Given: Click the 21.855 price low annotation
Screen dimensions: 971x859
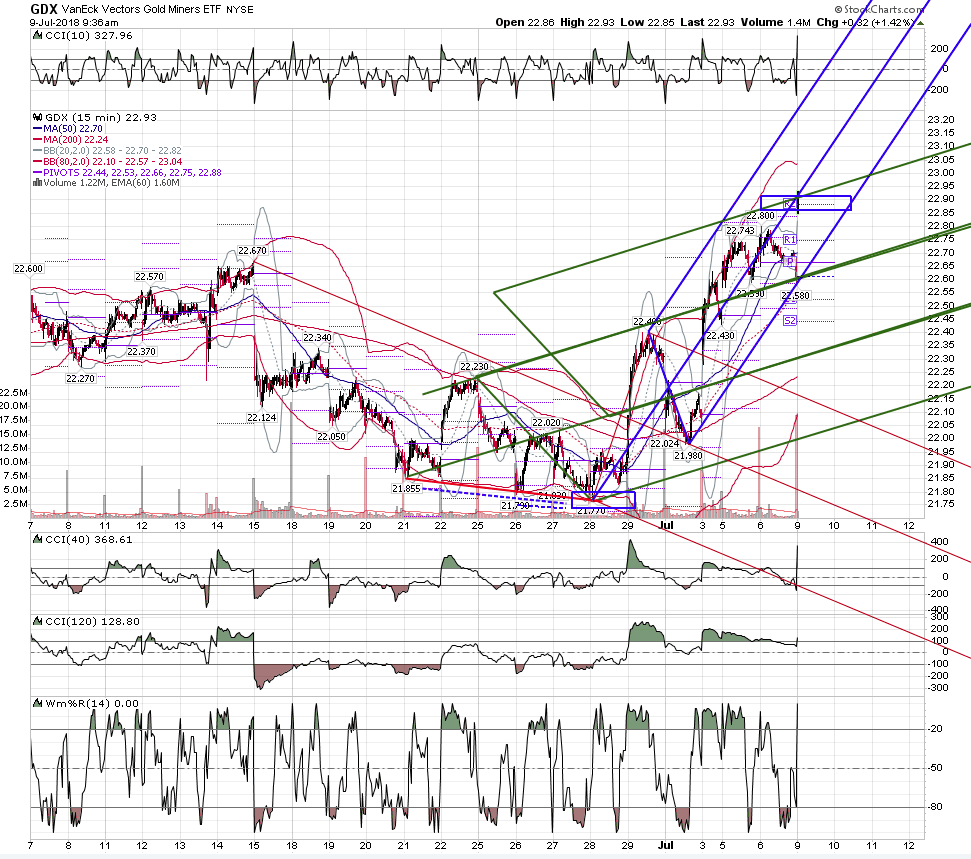Looking at the screenshot, I should point(406,489).
